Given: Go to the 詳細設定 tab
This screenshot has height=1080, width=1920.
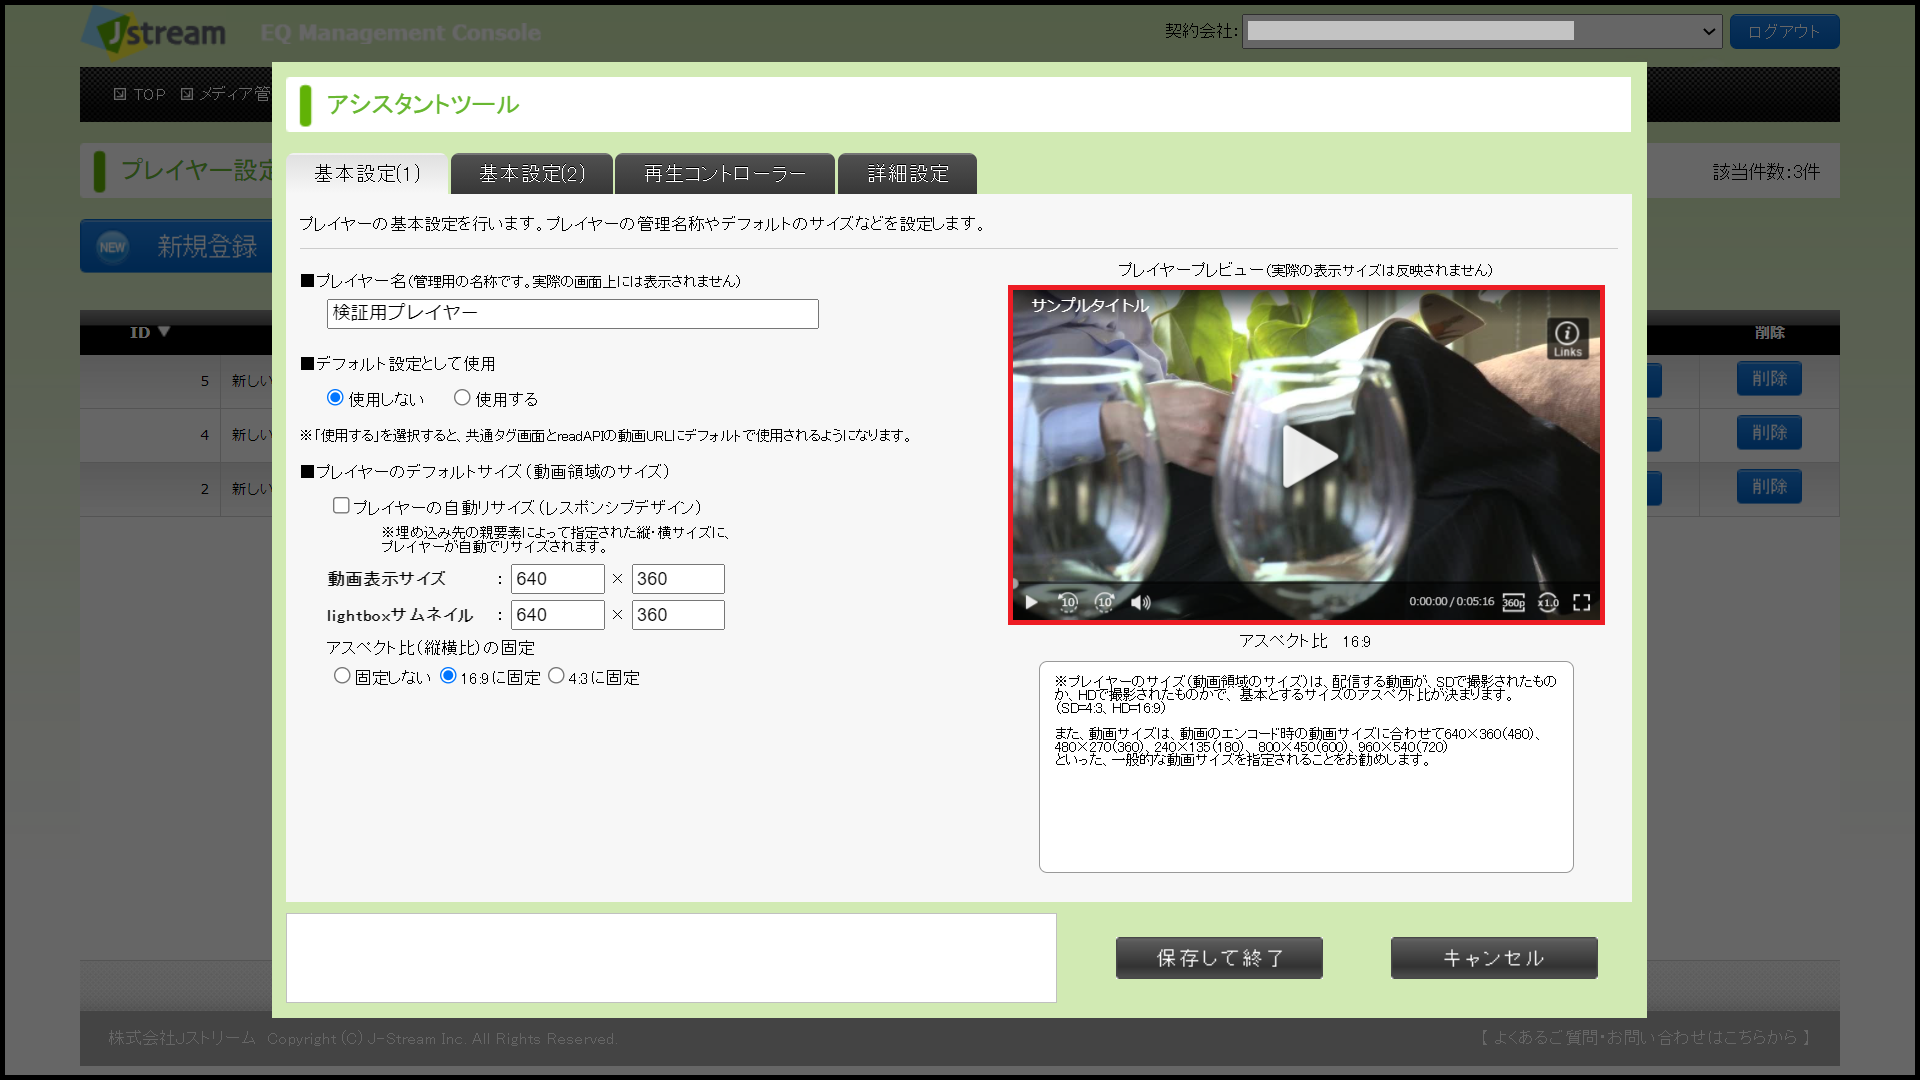Looking at the screenshot, I should click(x=907, y=174).
